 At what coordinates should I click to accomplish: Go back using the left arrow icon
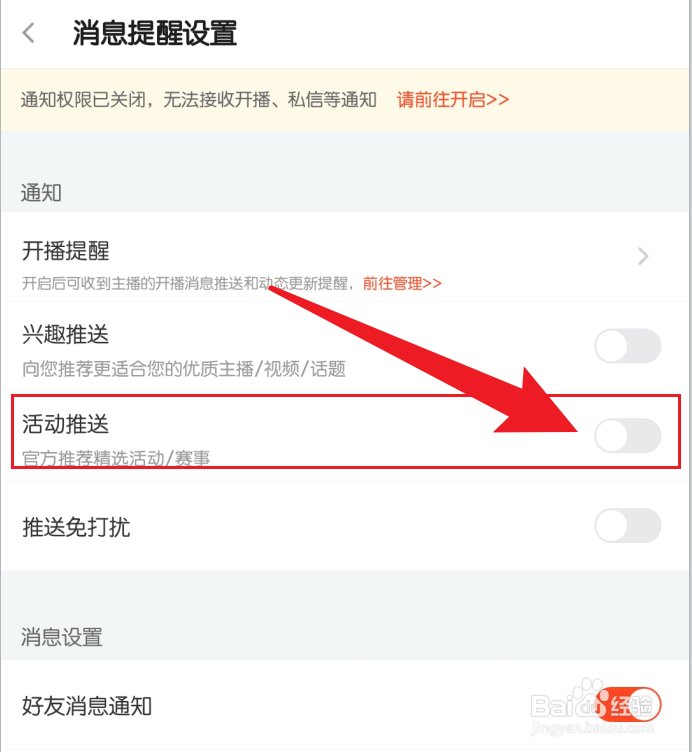(29, 33)
